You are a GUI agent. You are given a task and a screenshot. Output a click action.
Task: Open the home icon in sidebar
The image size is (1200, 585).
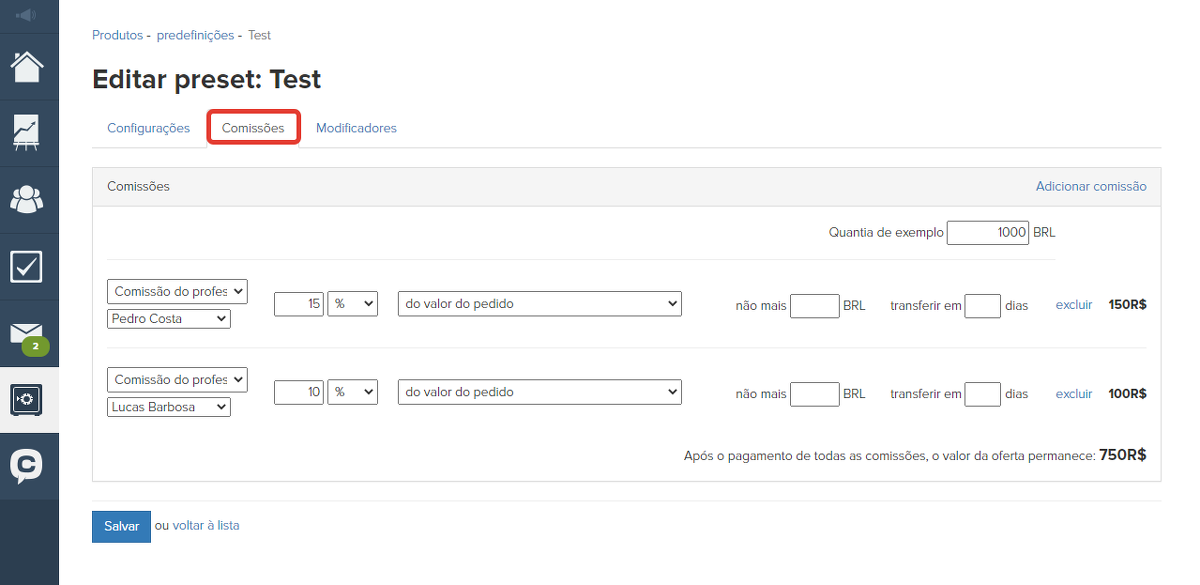pos(28,67)
